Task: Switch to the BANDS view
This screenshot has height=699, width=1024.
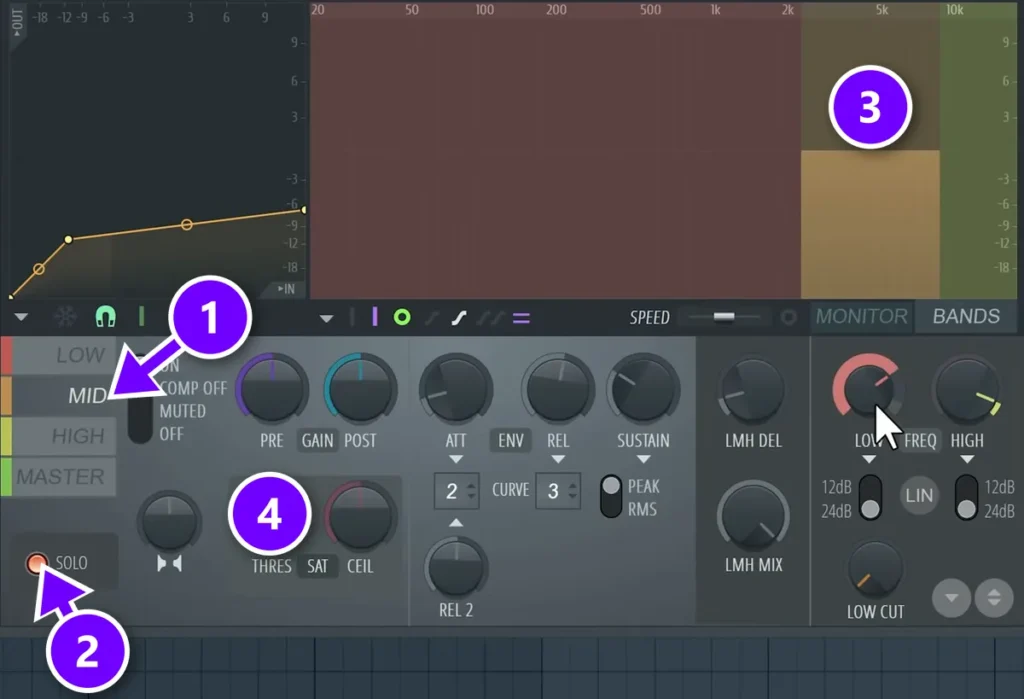Action: tap(966, 317)
